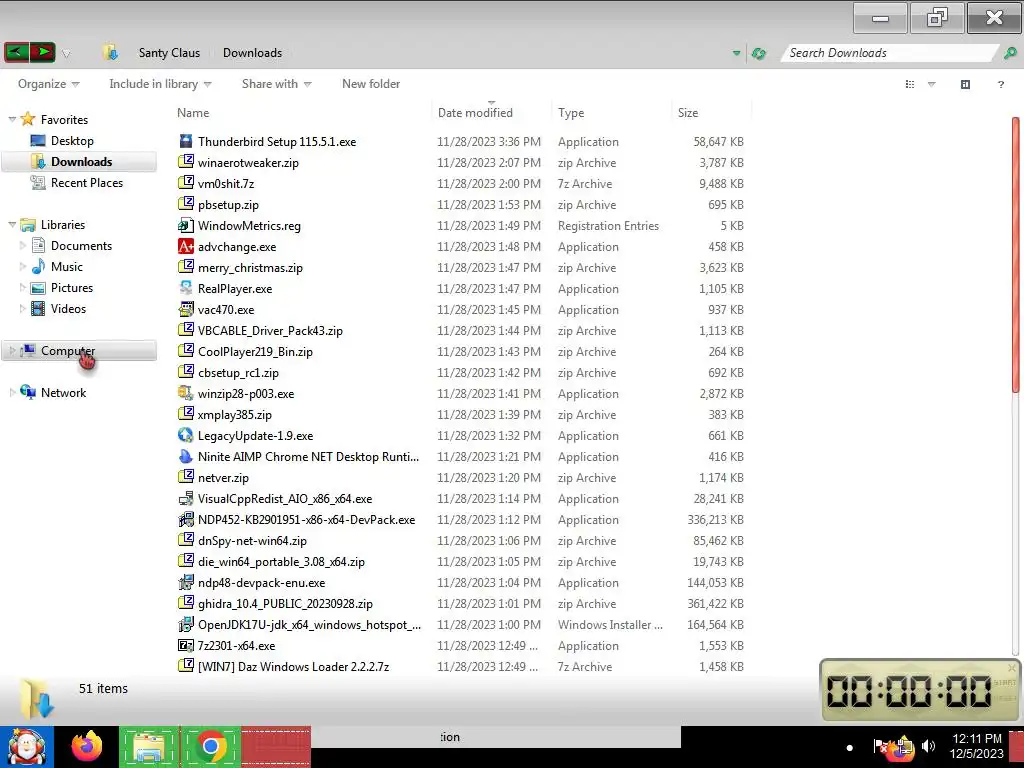Select ndp48-devpack-enu.exe icon
1024x768 pixels.
pos(186,582)
